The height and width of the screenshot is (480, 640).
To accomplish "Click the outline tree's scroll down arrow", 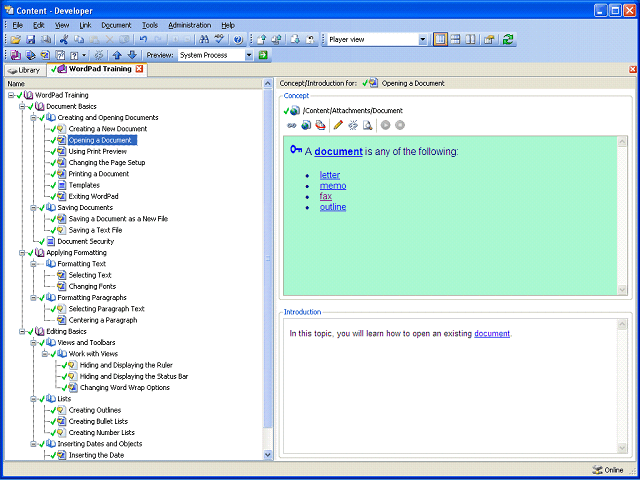I will [x=268, y=454].
